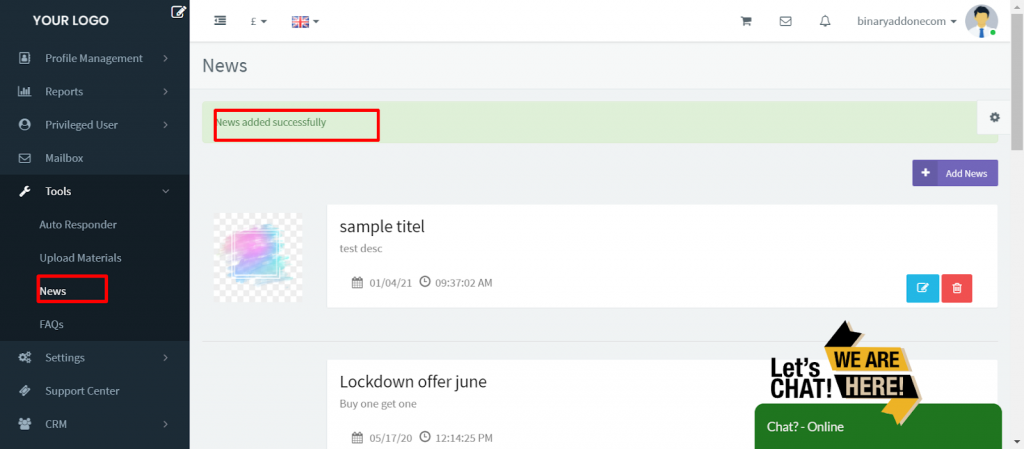Click the settings gear icon beside alert
Image resolution: width=1024 pixels, height=449 pixels.
pyautogui.click(x=995, y=117)
